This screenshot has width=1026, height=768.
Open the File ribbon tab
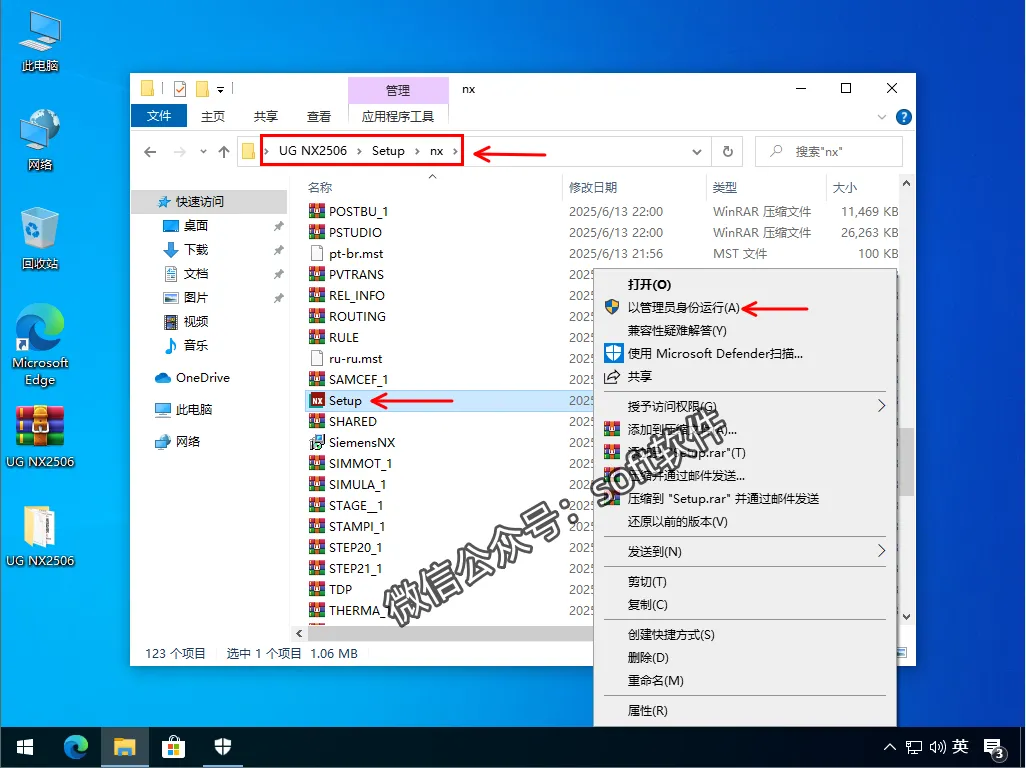click(x=159, y=116)
